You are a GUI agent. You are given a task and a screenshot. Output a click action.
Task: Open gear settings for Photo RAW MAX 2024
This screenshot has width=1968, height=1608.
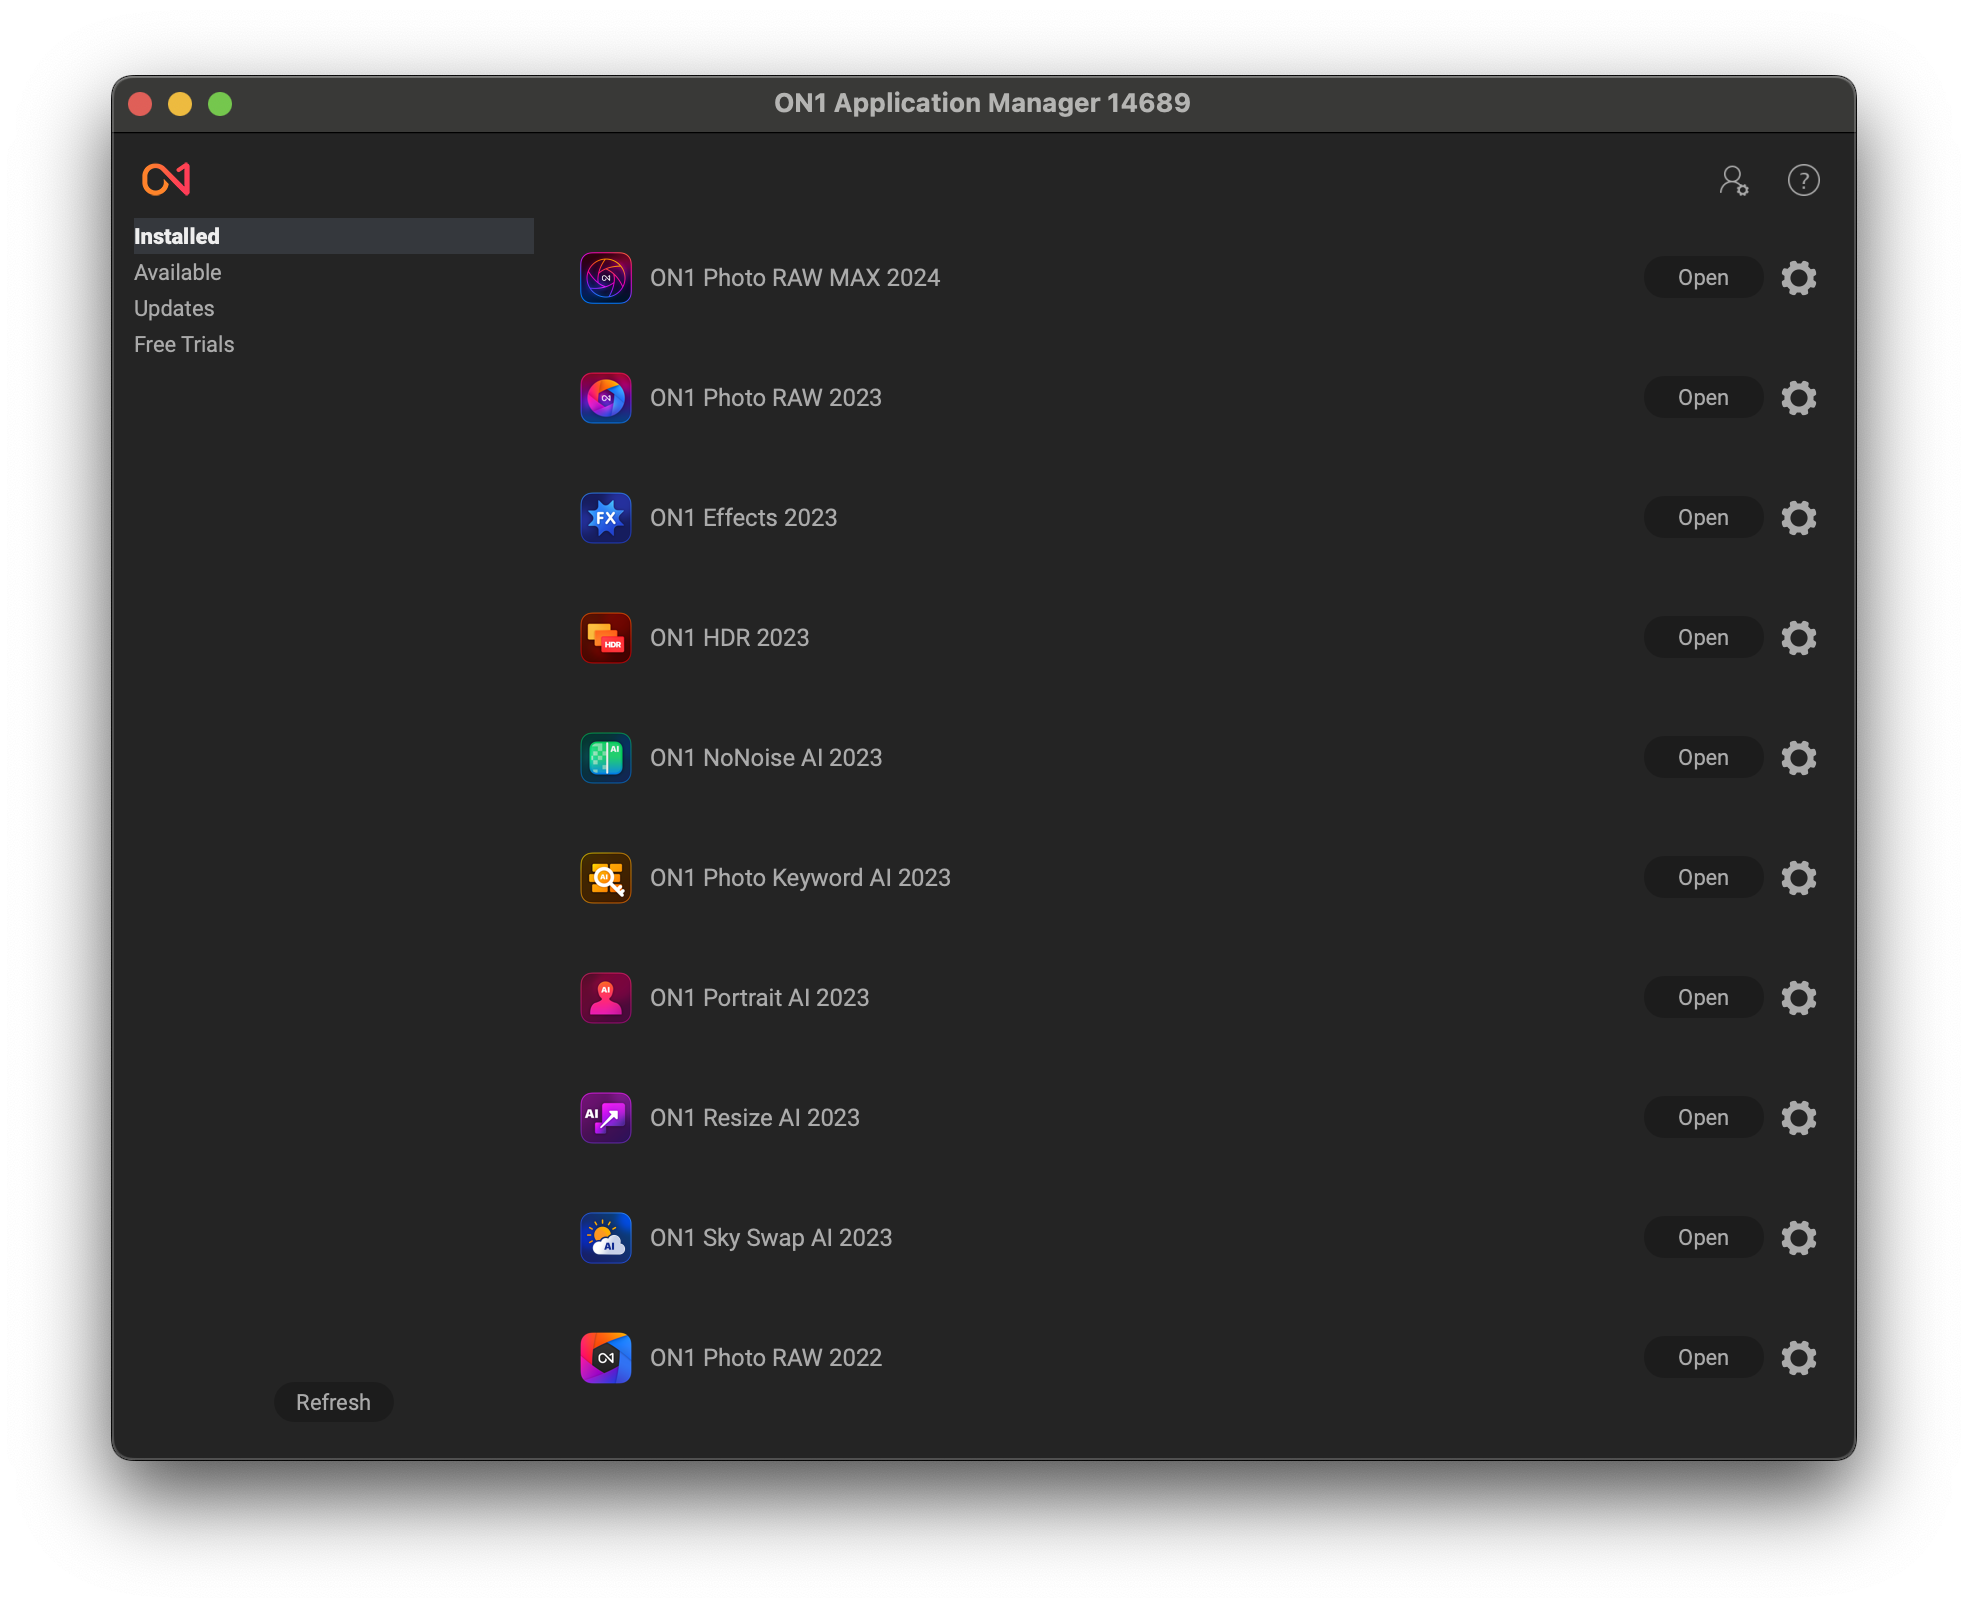(1799, 278)
